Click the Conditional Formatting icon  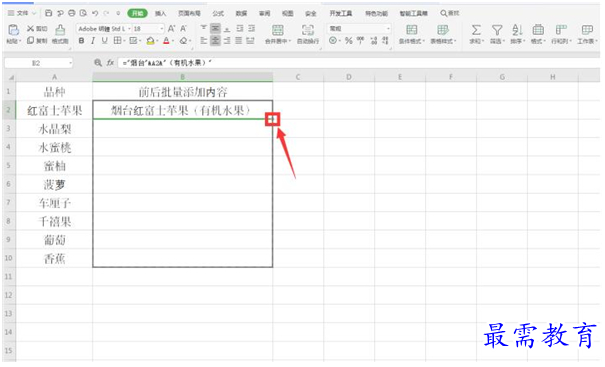tap(412, 30)
